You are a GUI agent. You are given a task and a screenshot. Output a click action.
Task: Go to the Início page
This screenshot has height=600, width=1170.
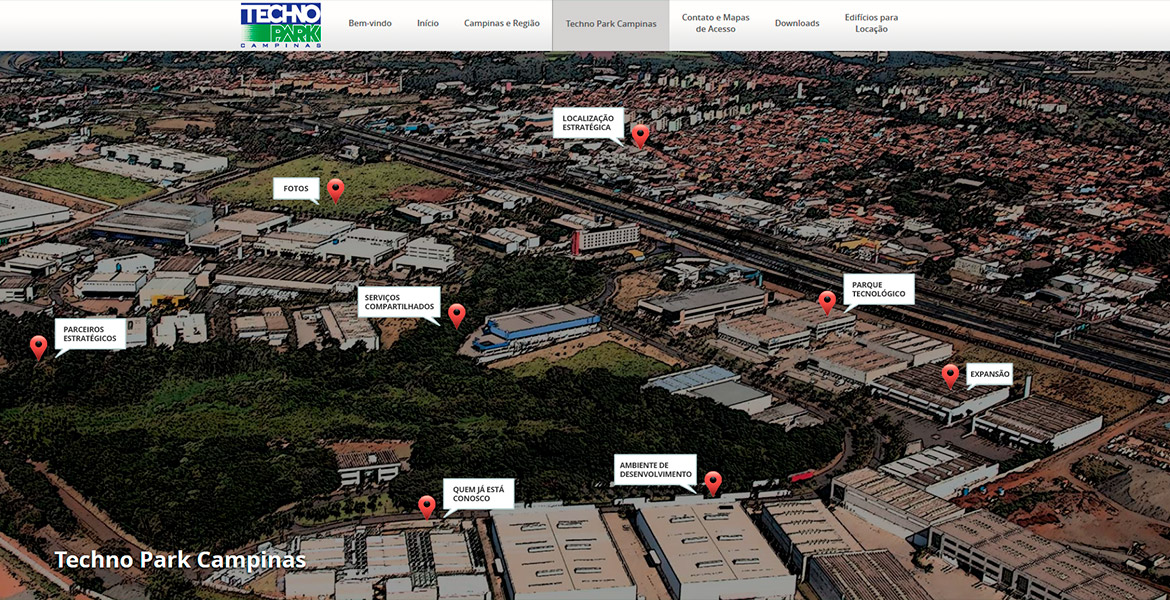[428, 23]
